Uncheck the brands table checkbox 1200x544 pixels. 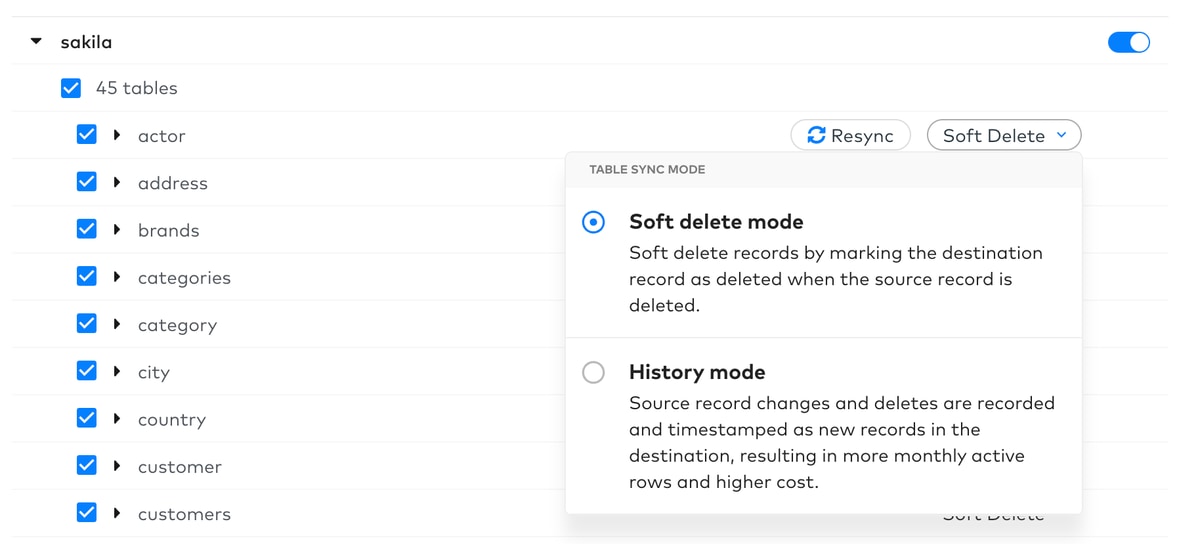pos(87,229)
